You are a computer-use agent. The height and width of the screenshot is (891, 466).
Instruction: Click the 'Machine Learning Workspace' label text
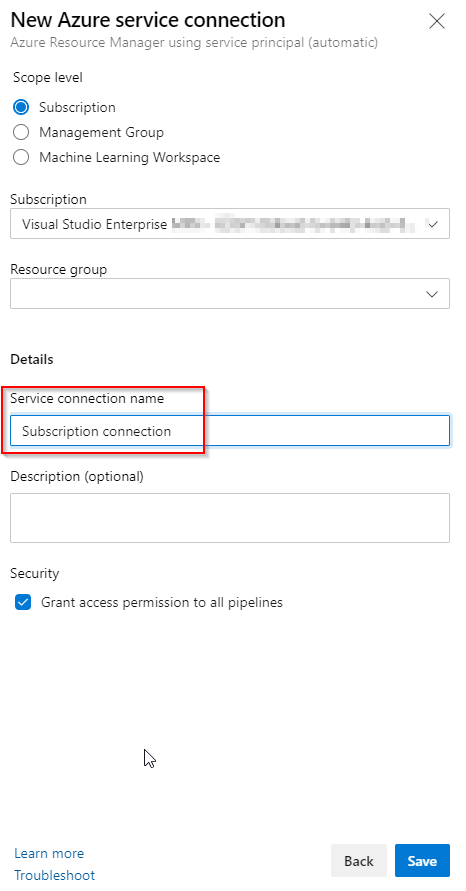click(130, 157)
